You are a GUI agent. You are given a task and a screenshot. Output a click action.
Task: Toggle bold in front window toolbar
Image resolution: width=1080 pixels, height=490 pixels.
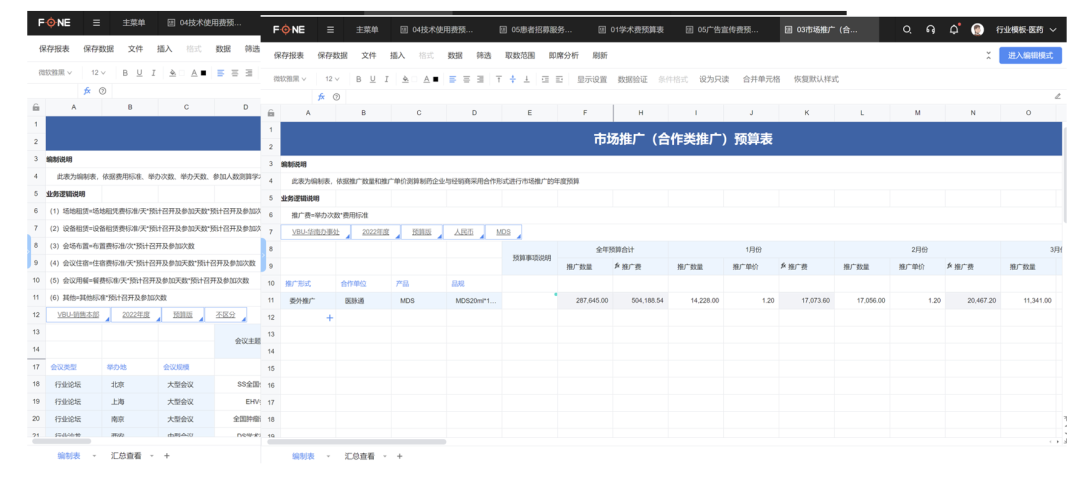[x=359, y=79]
